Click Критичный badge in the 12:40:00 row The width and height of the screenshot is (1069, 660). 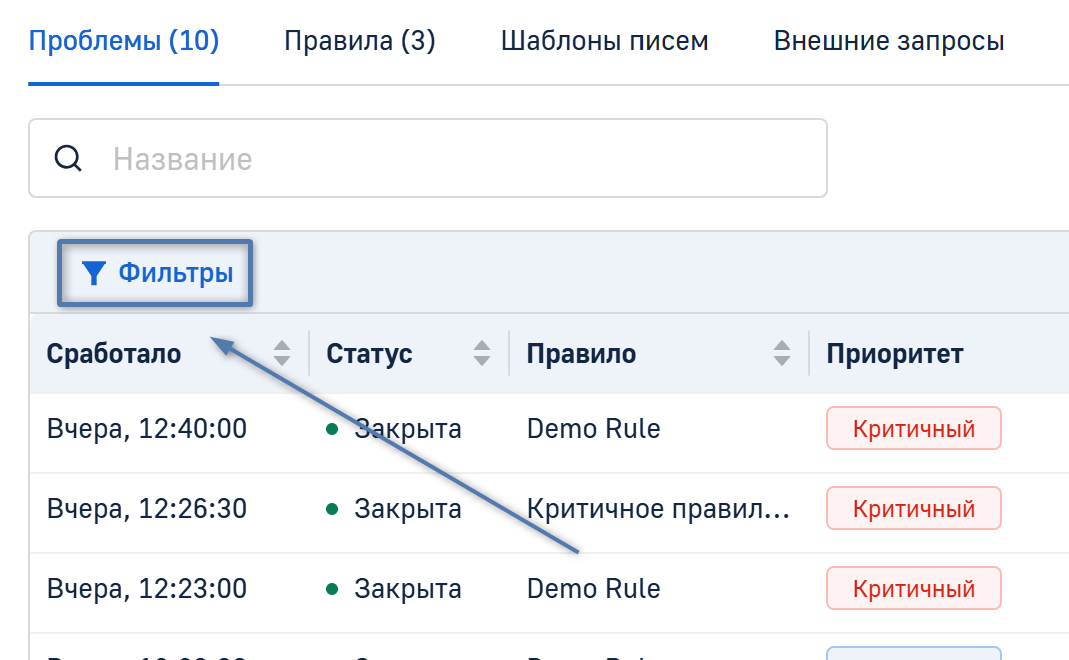(x=913, y=429)
